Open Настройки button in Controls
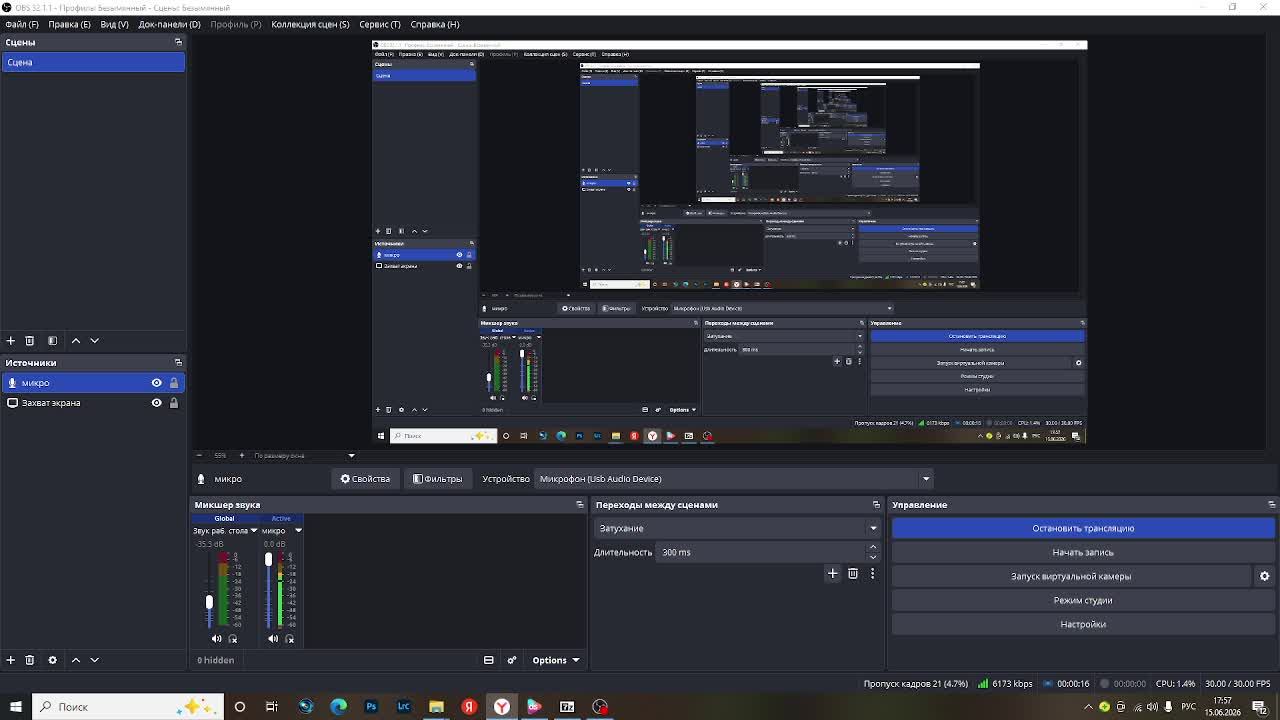 tap(1083, 624)
